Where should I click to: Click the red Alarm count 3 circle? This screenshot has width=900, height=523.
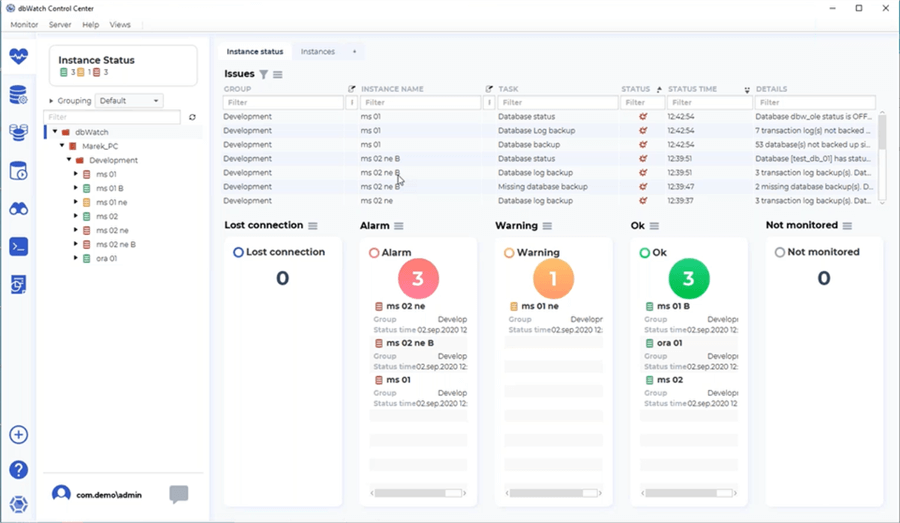click(x=418, y=278)
